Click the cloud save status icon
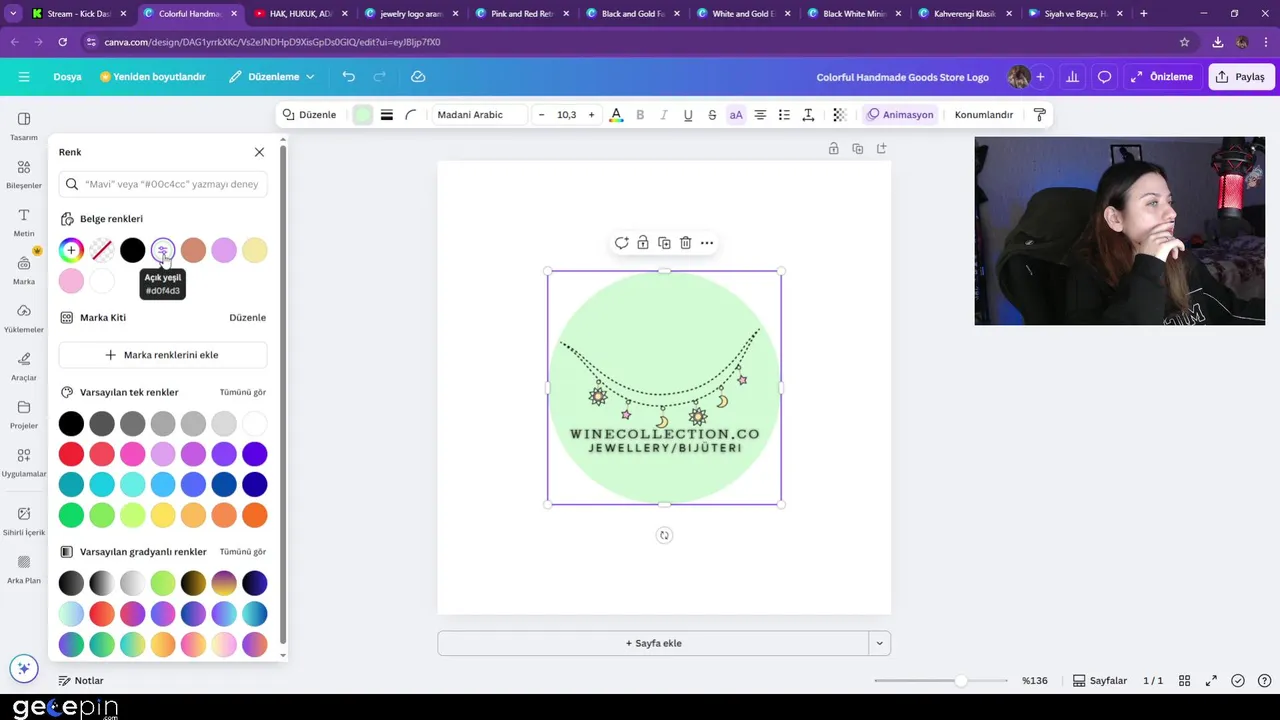The height and width of the screenshot is (720, 1280). (418, 77)
